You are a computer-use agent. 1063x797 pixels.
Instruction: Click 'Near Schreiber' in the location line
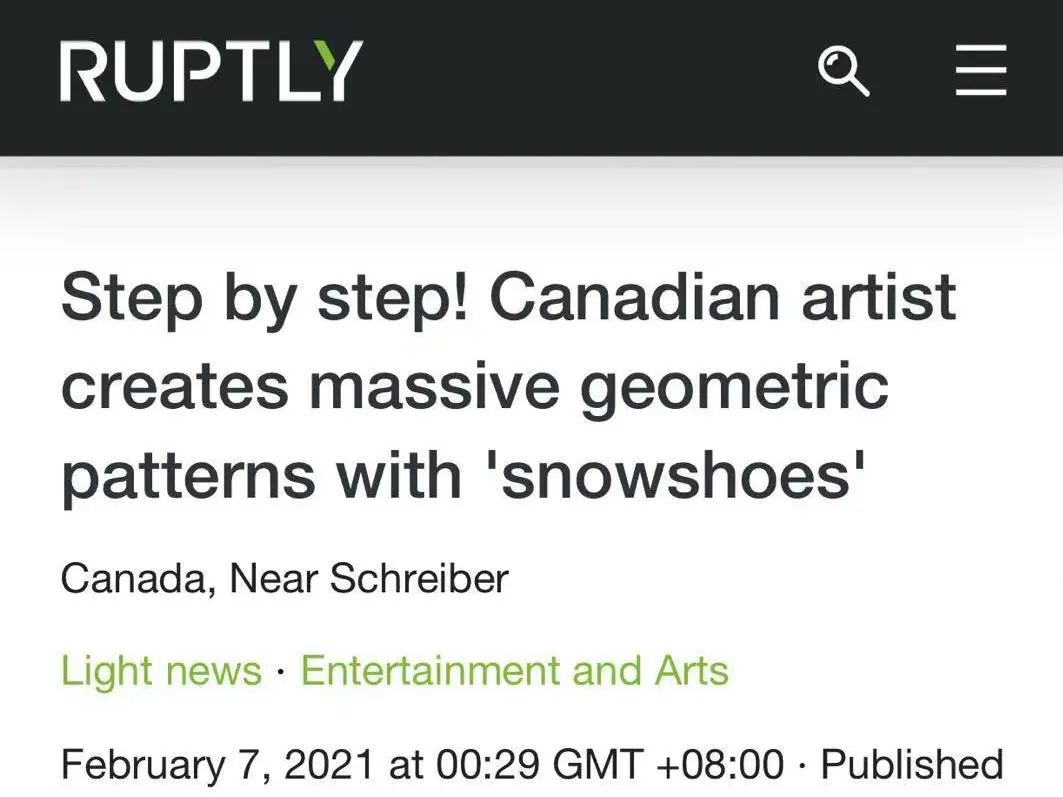[x=369, y=578]
